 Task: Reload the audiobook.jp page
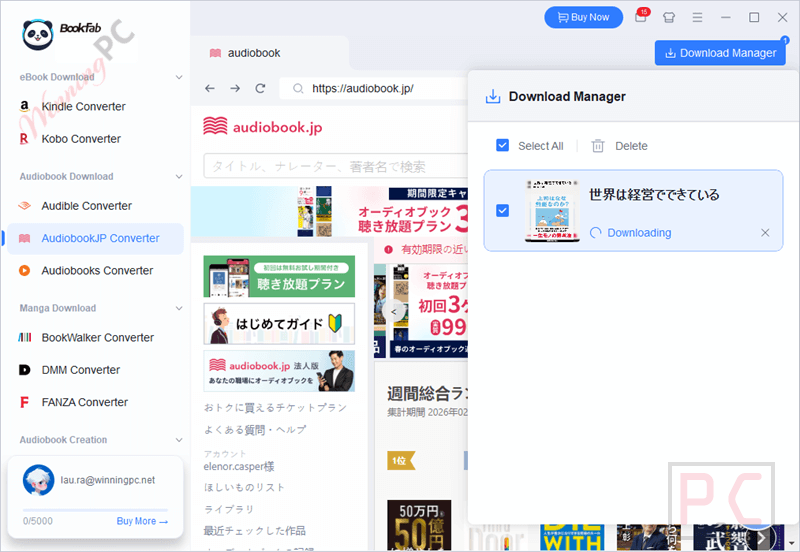point(260,89)
